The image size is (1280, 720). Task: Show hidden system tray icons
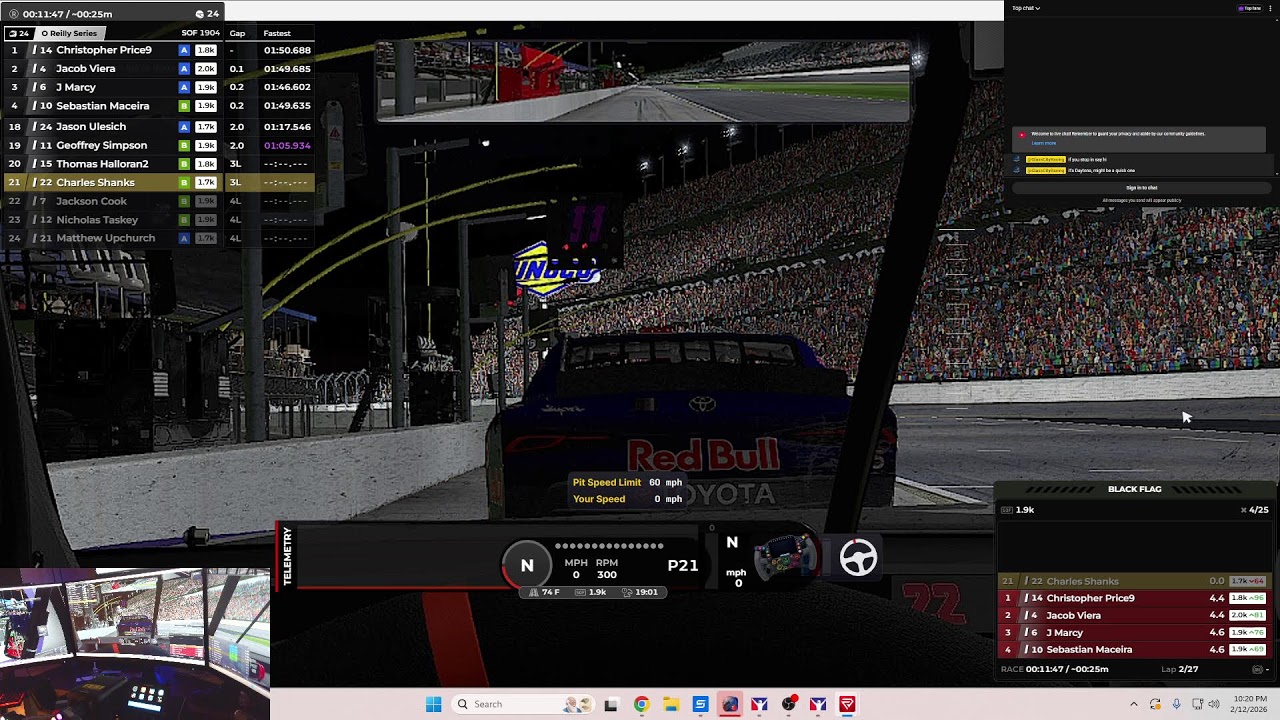pos(1133,704)
